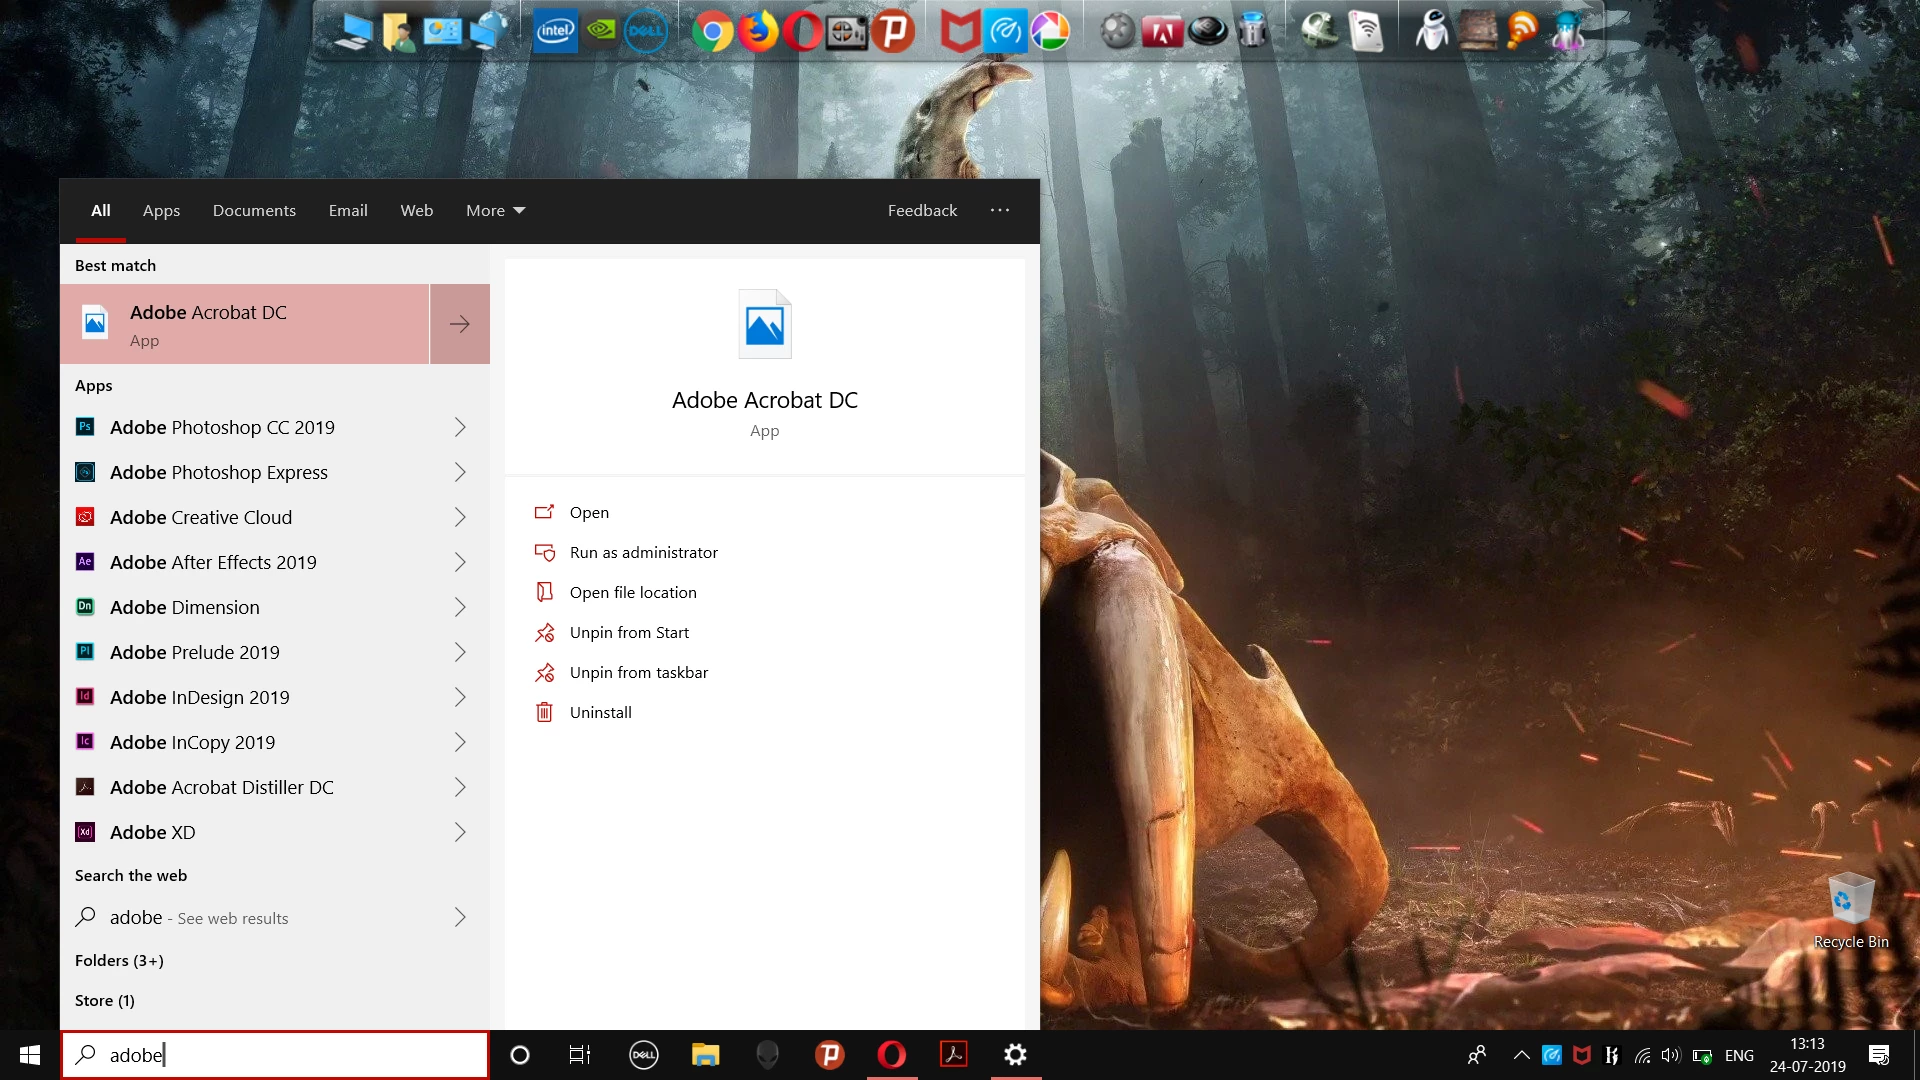
Task: Open Settings gear in taskbar
Action: [1015, 1054]
